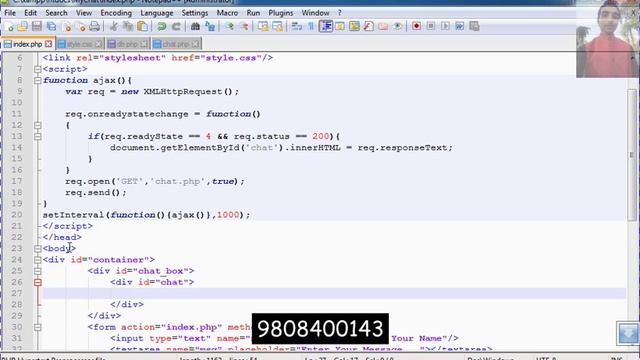Click the macro playback icon
Viewport: 640px width, 360px height.
(445, 26)
